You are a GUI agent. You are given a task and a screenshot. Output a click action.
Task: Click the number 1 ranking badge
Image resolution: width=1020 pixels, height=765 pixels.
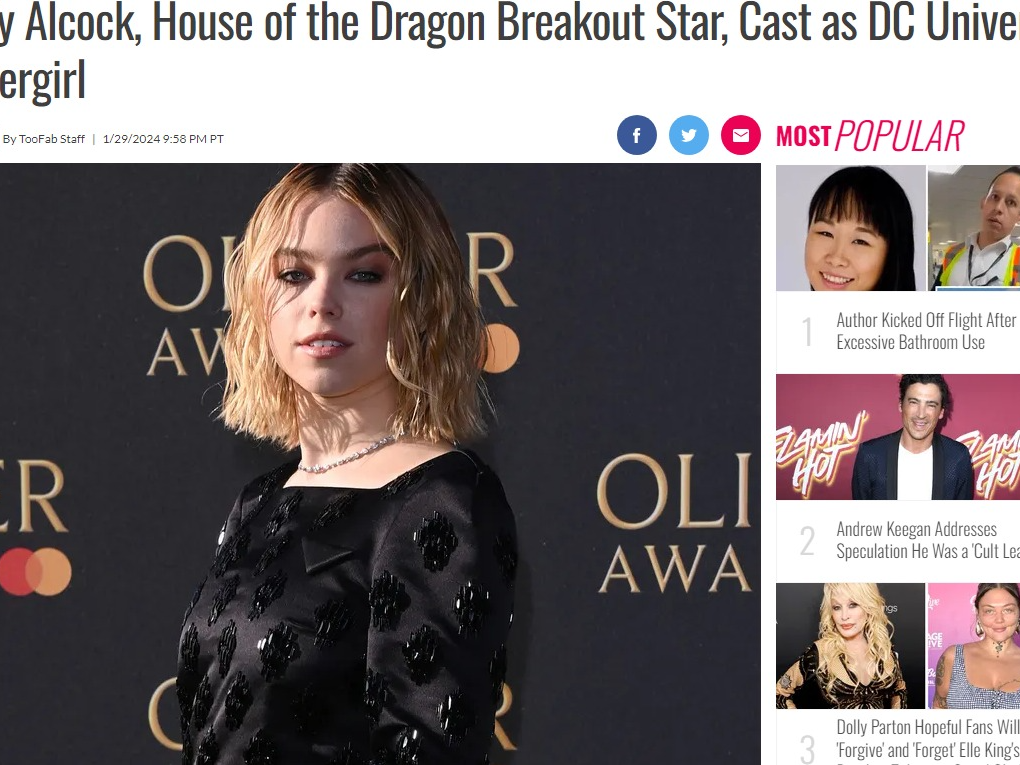807,331
